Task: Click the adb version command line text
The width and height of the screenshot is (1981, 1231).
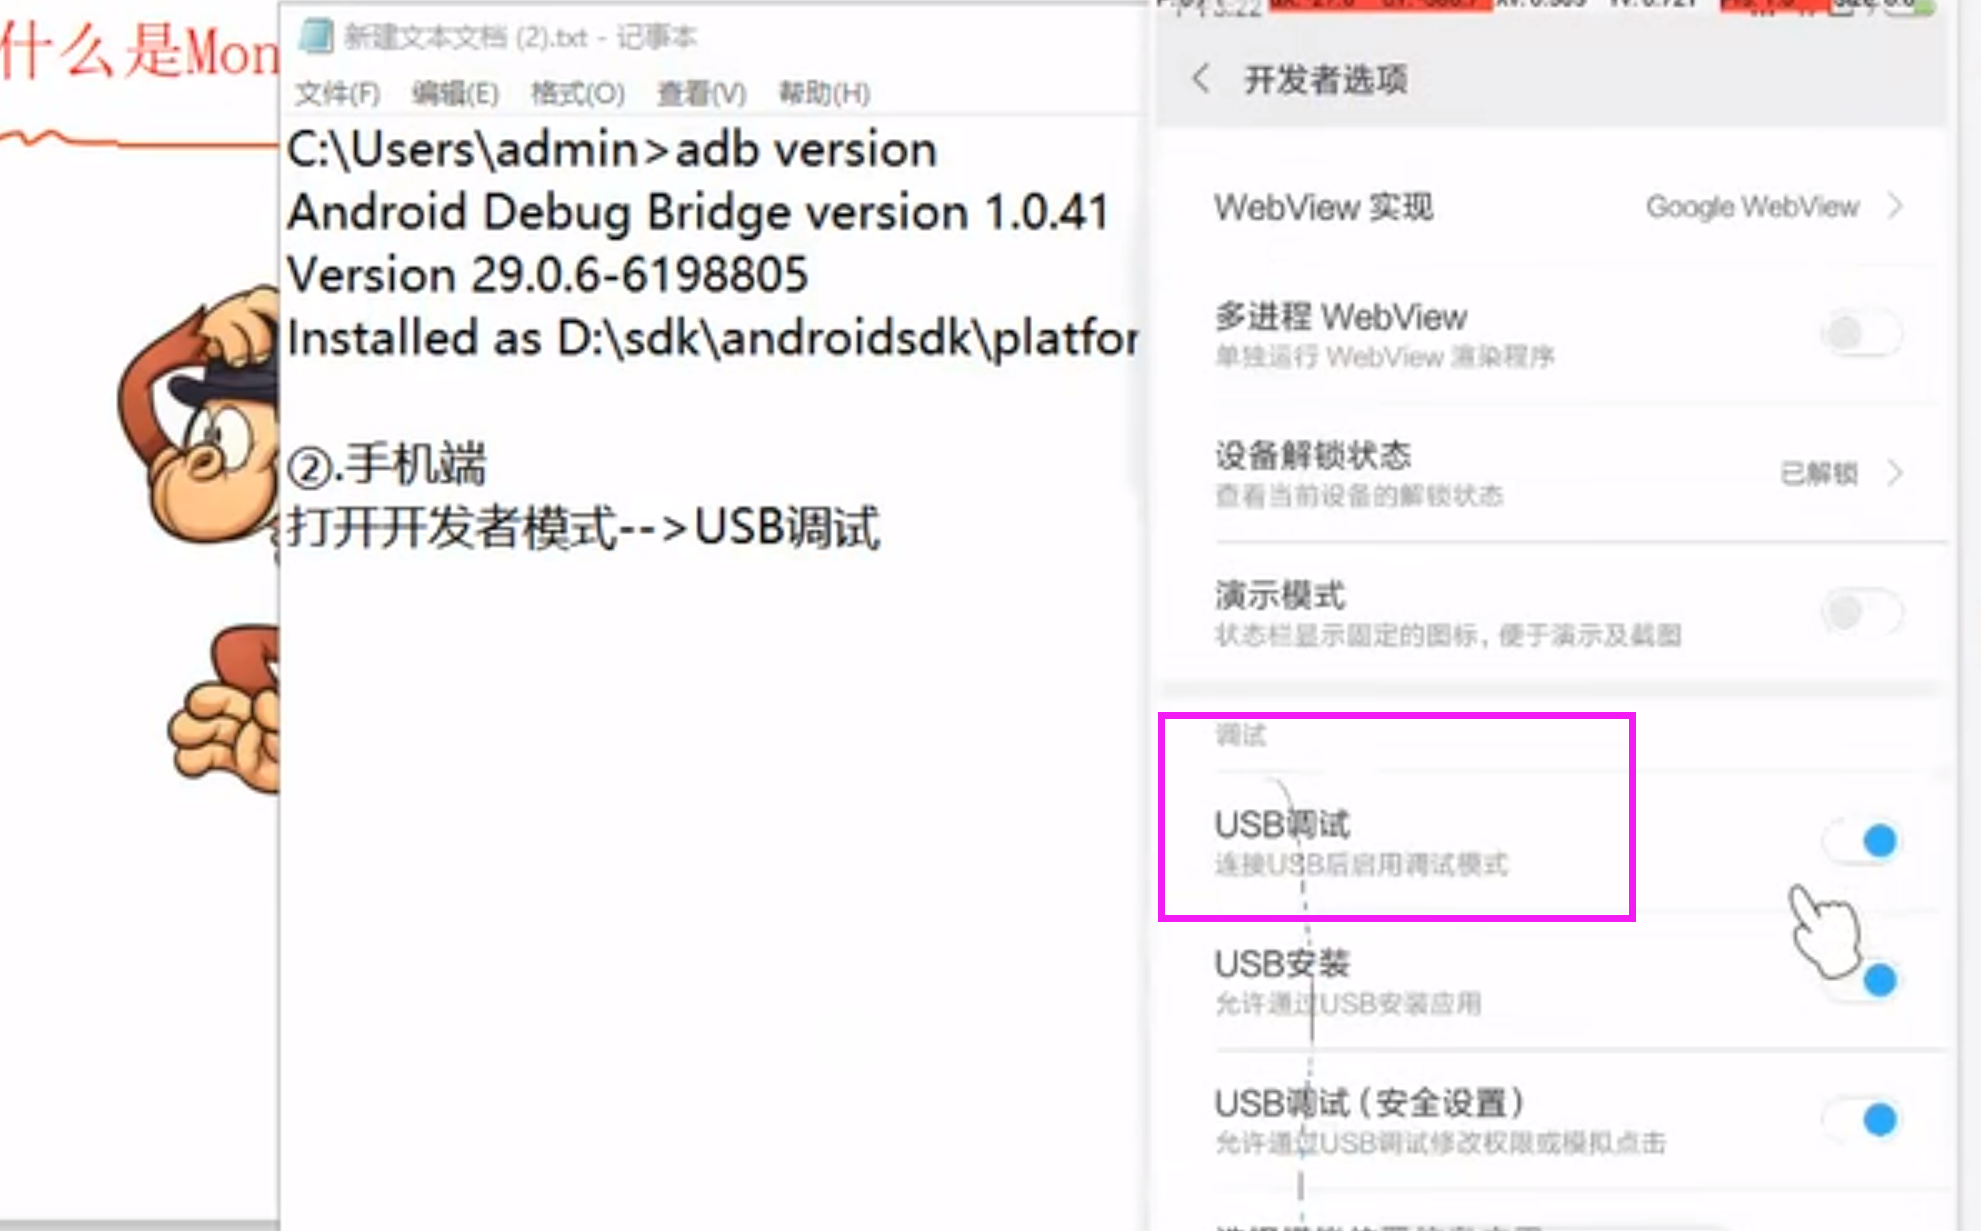Action: click(611, 150)
